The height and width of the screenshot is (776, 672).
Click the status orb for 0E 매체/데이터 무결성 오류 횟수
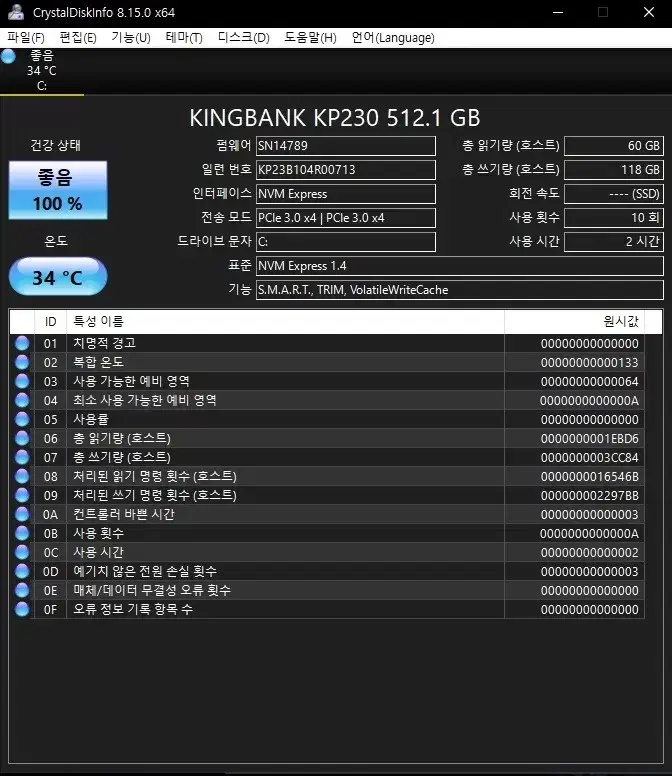(x=22, y=590)
